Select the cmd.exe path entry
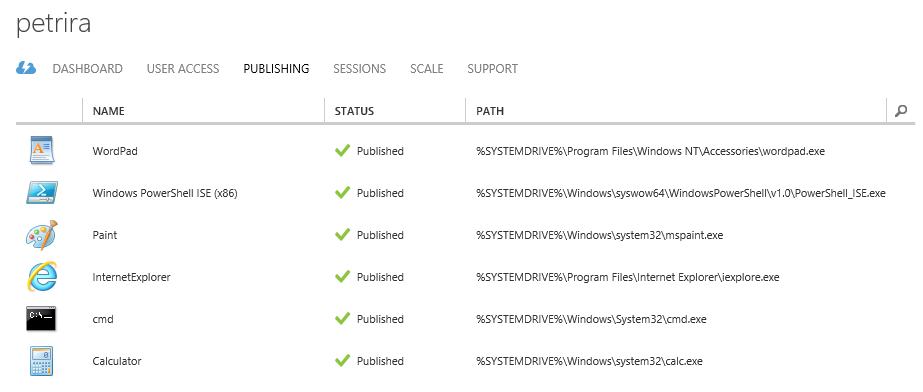 (x=592, y=319)
